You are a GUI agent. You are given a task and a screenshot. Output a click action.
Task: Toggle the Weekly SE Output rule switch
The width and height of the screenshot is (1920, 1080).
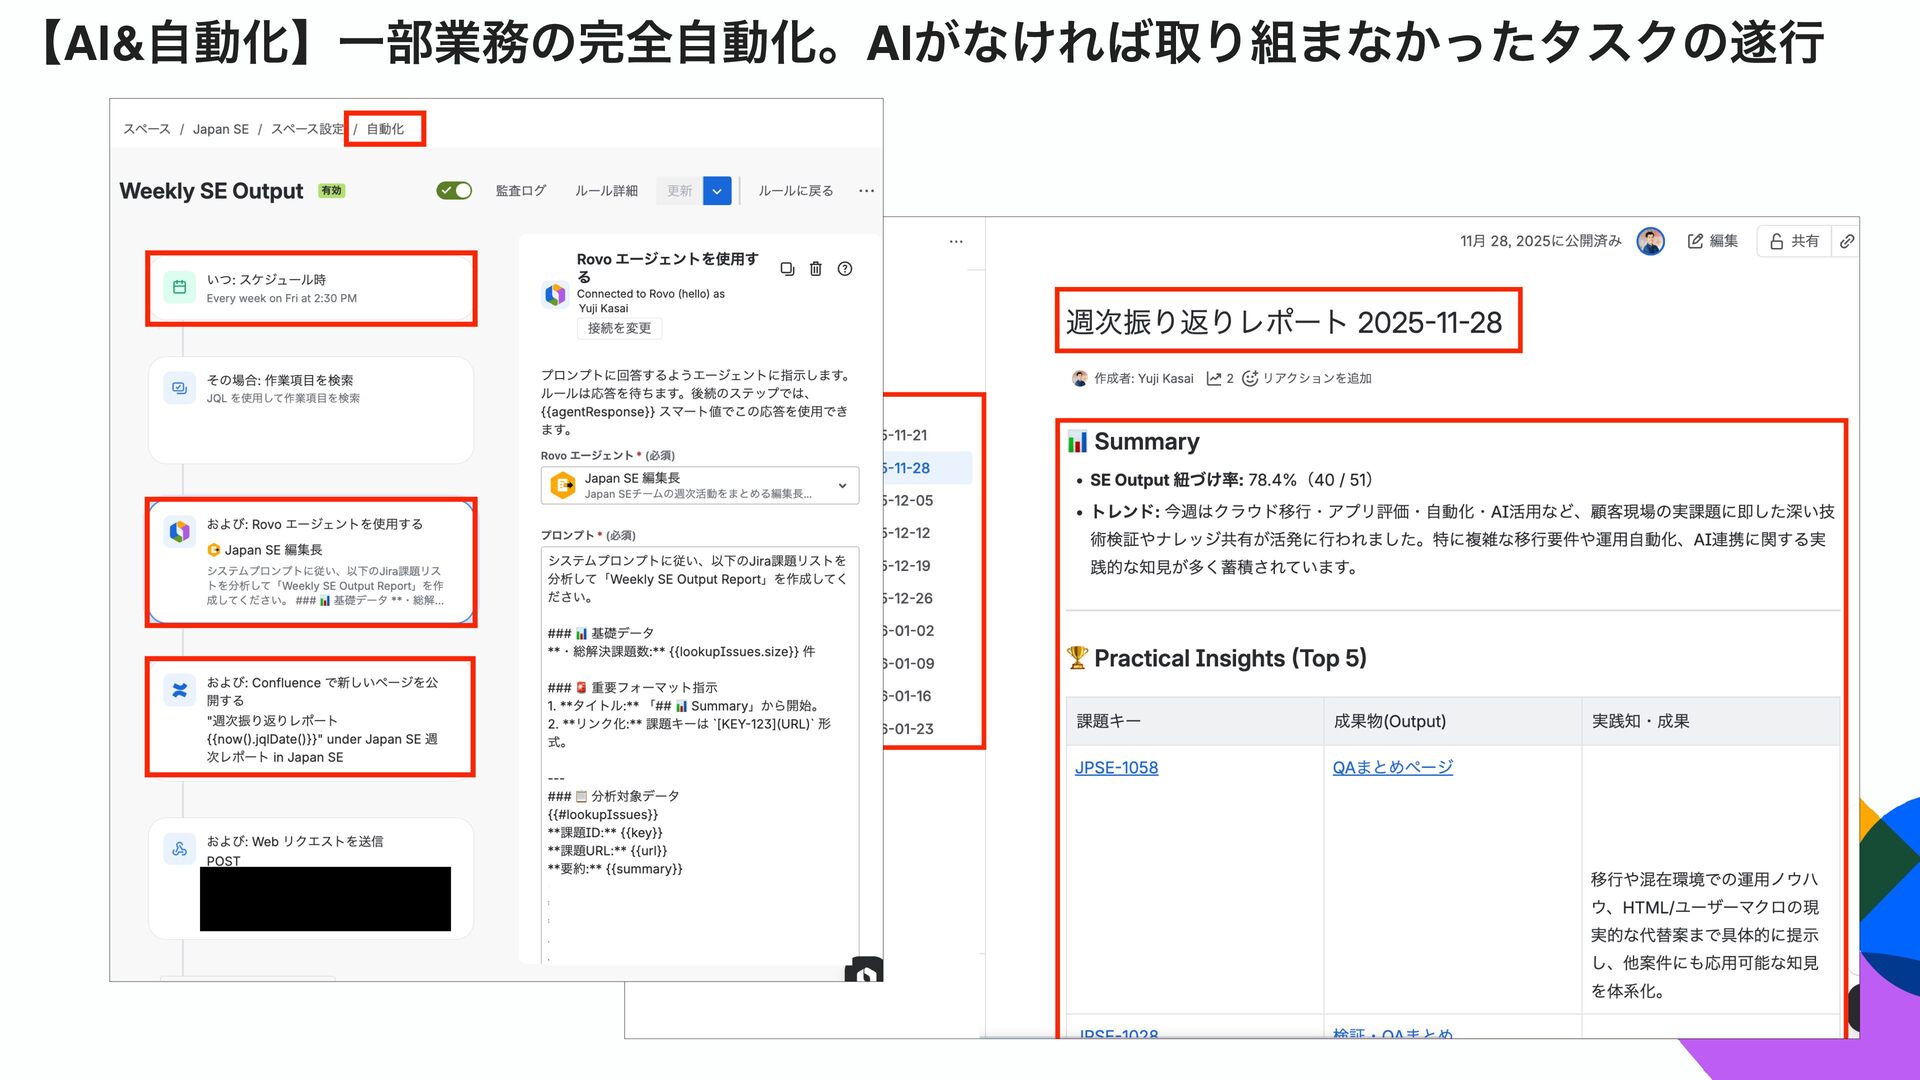tap(454, 191)
